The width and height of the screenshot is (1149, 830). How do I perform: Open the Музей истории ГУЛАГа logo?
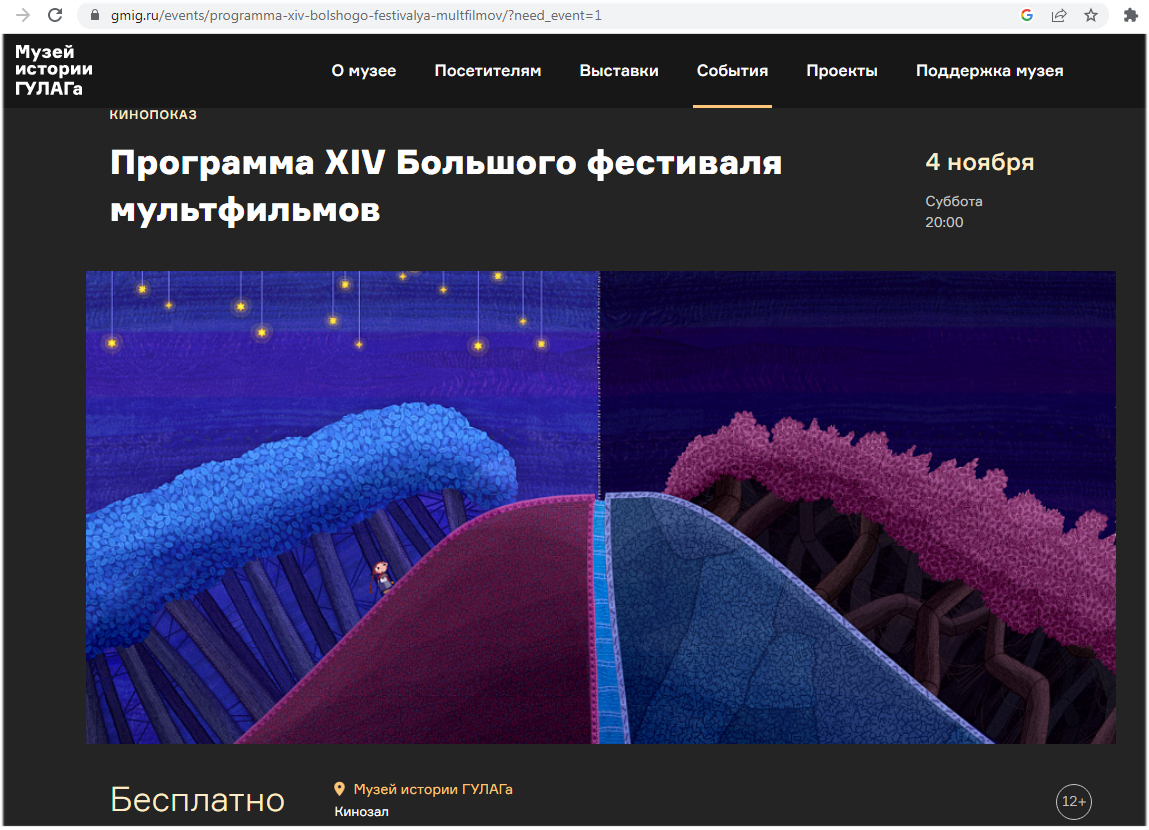pyautogui.click(x=53, y=70)
